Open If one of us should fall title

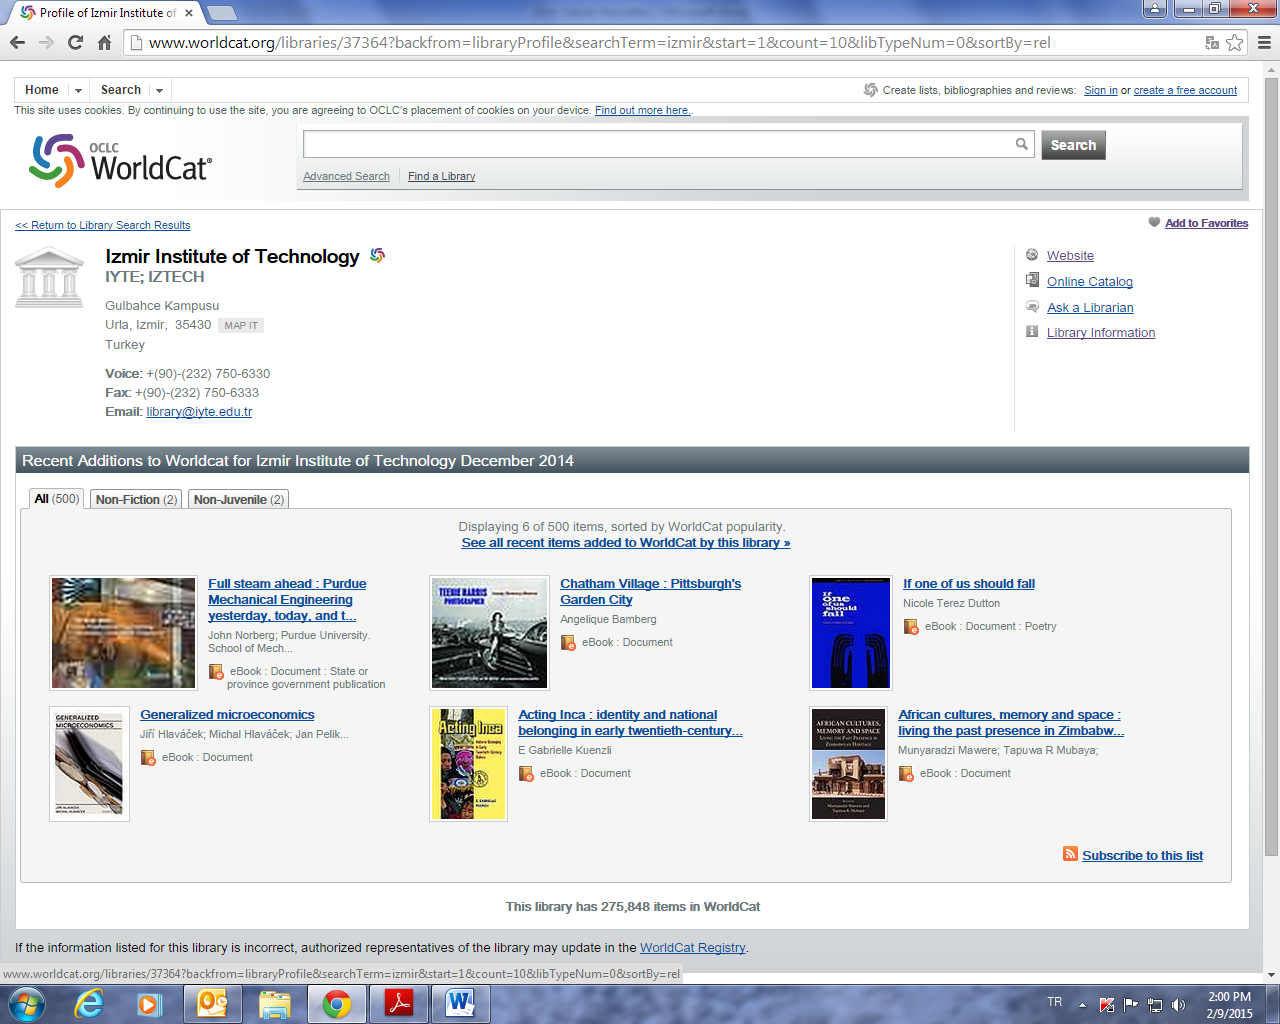point(968,583)
